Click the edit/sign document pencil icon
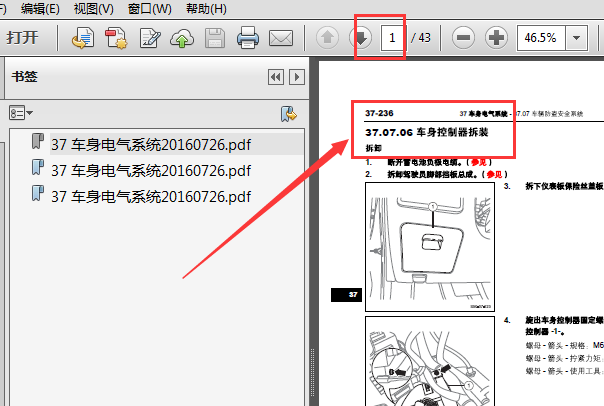Screen dimensions: 604x406 point(149,38)
